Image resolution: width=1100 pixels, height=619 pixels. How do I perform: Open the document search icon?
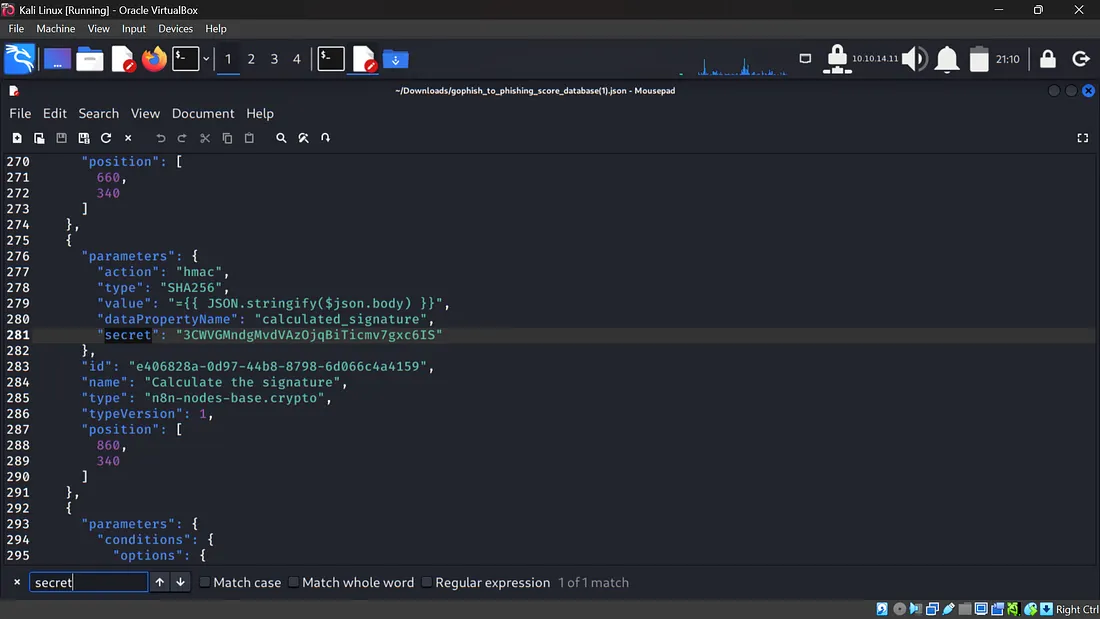281,138
